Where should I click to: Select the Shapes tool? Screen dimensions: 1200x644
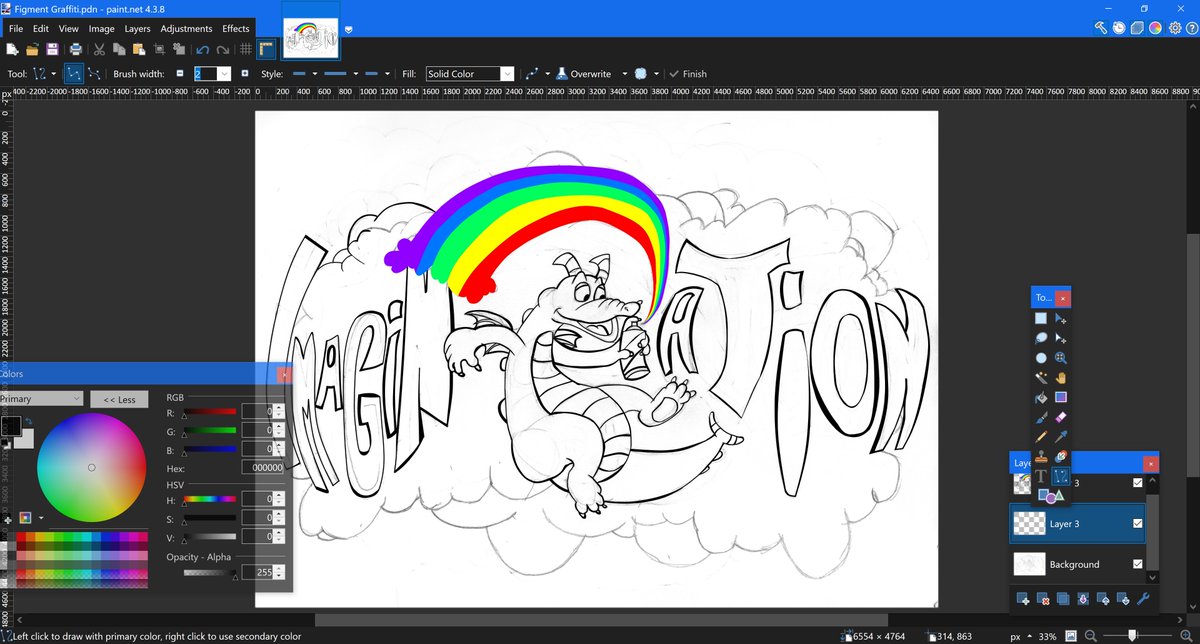click(1050, 496)
